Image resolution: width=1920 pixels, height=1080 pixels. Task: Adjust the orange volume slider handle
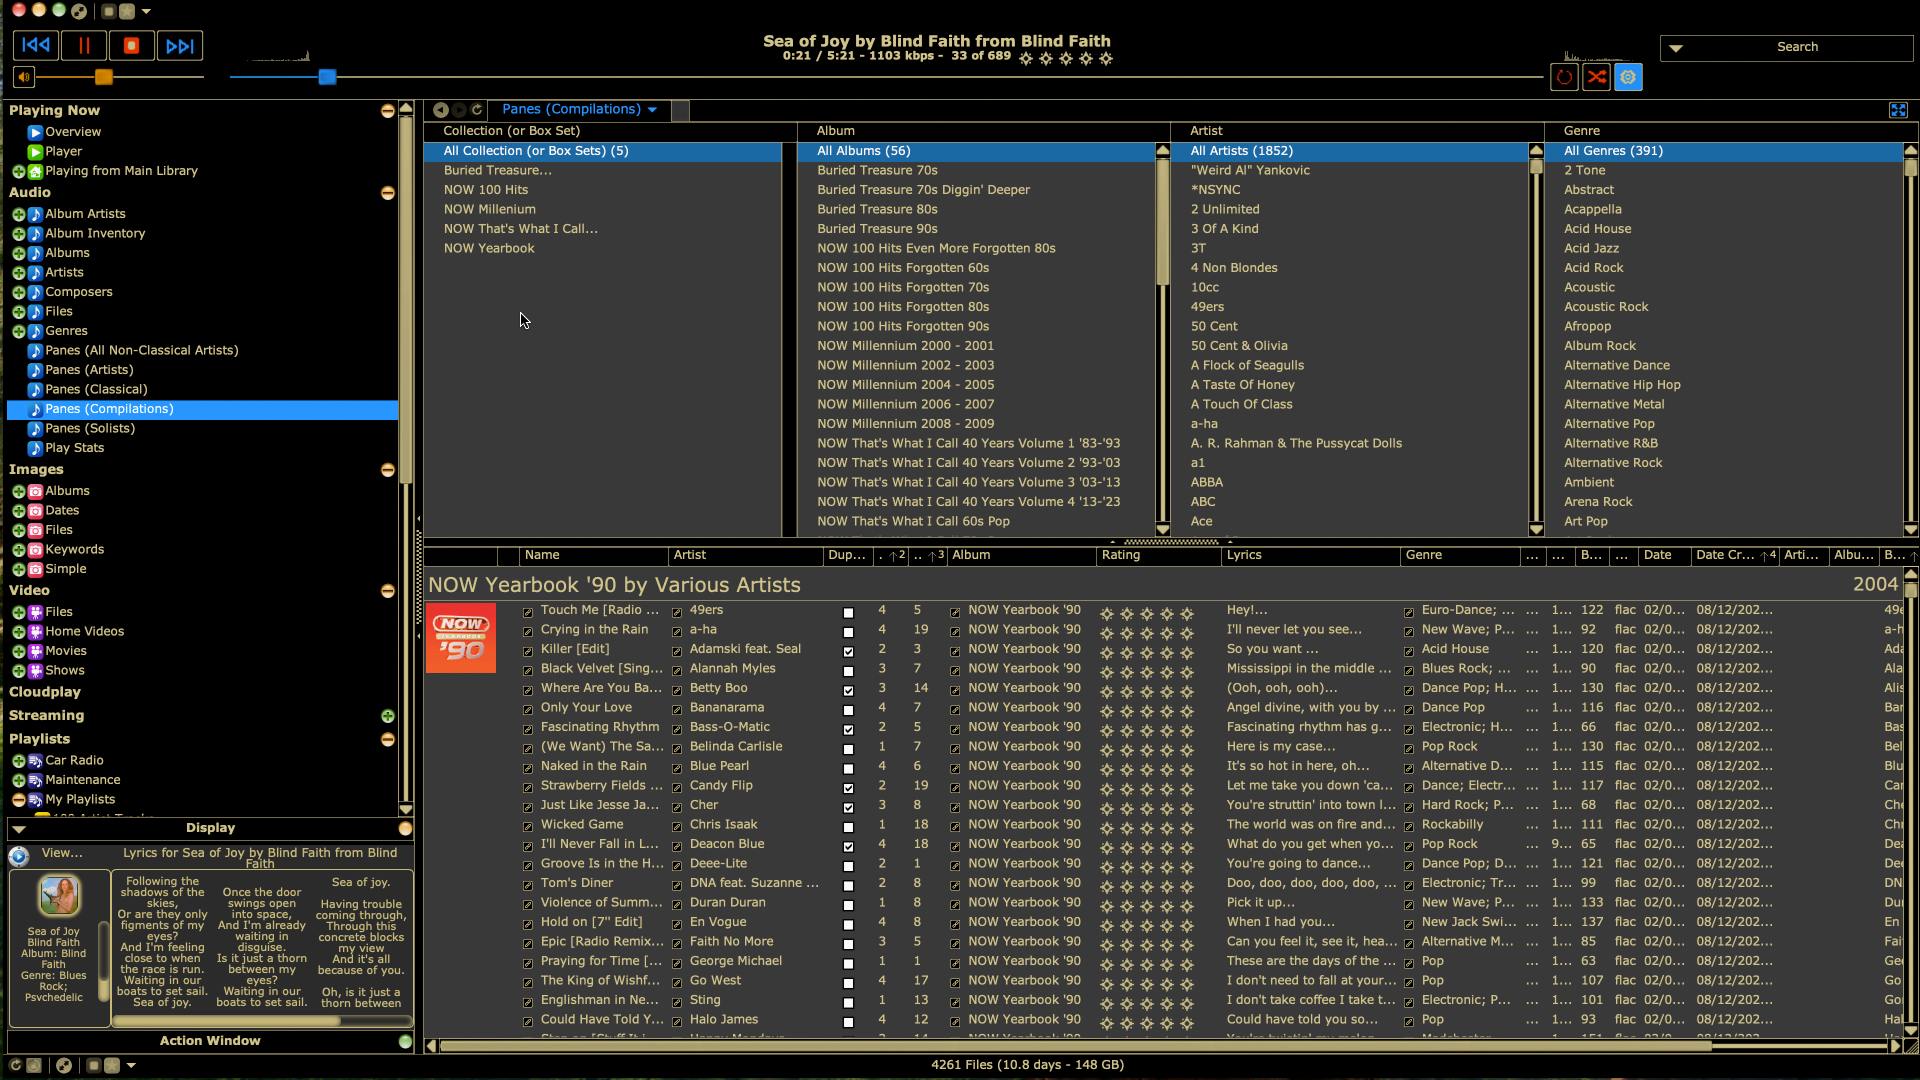point(103,77)
